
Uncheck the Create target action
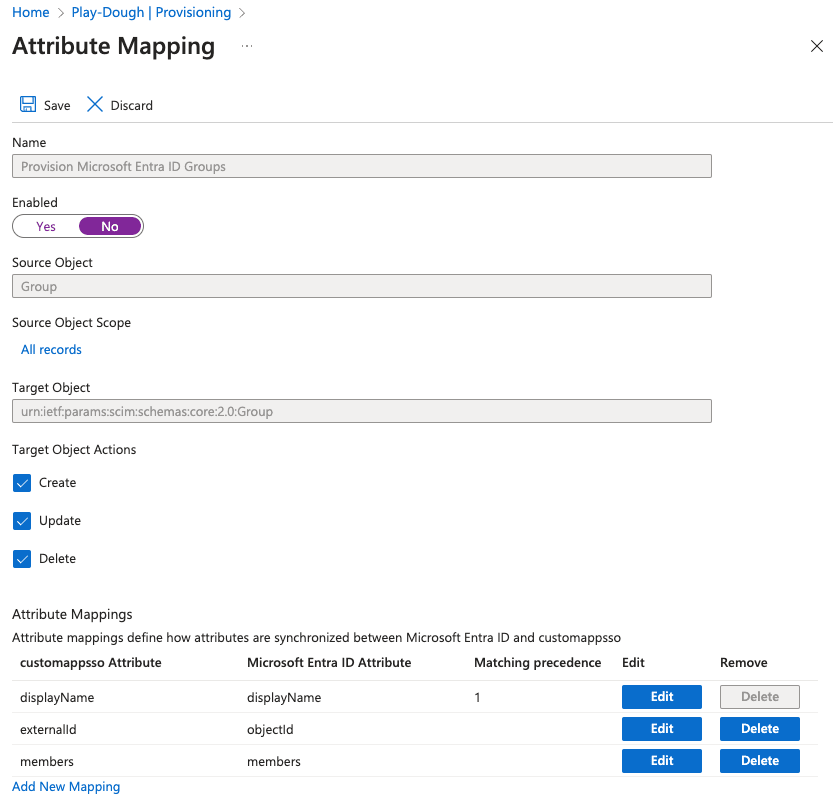21,483
